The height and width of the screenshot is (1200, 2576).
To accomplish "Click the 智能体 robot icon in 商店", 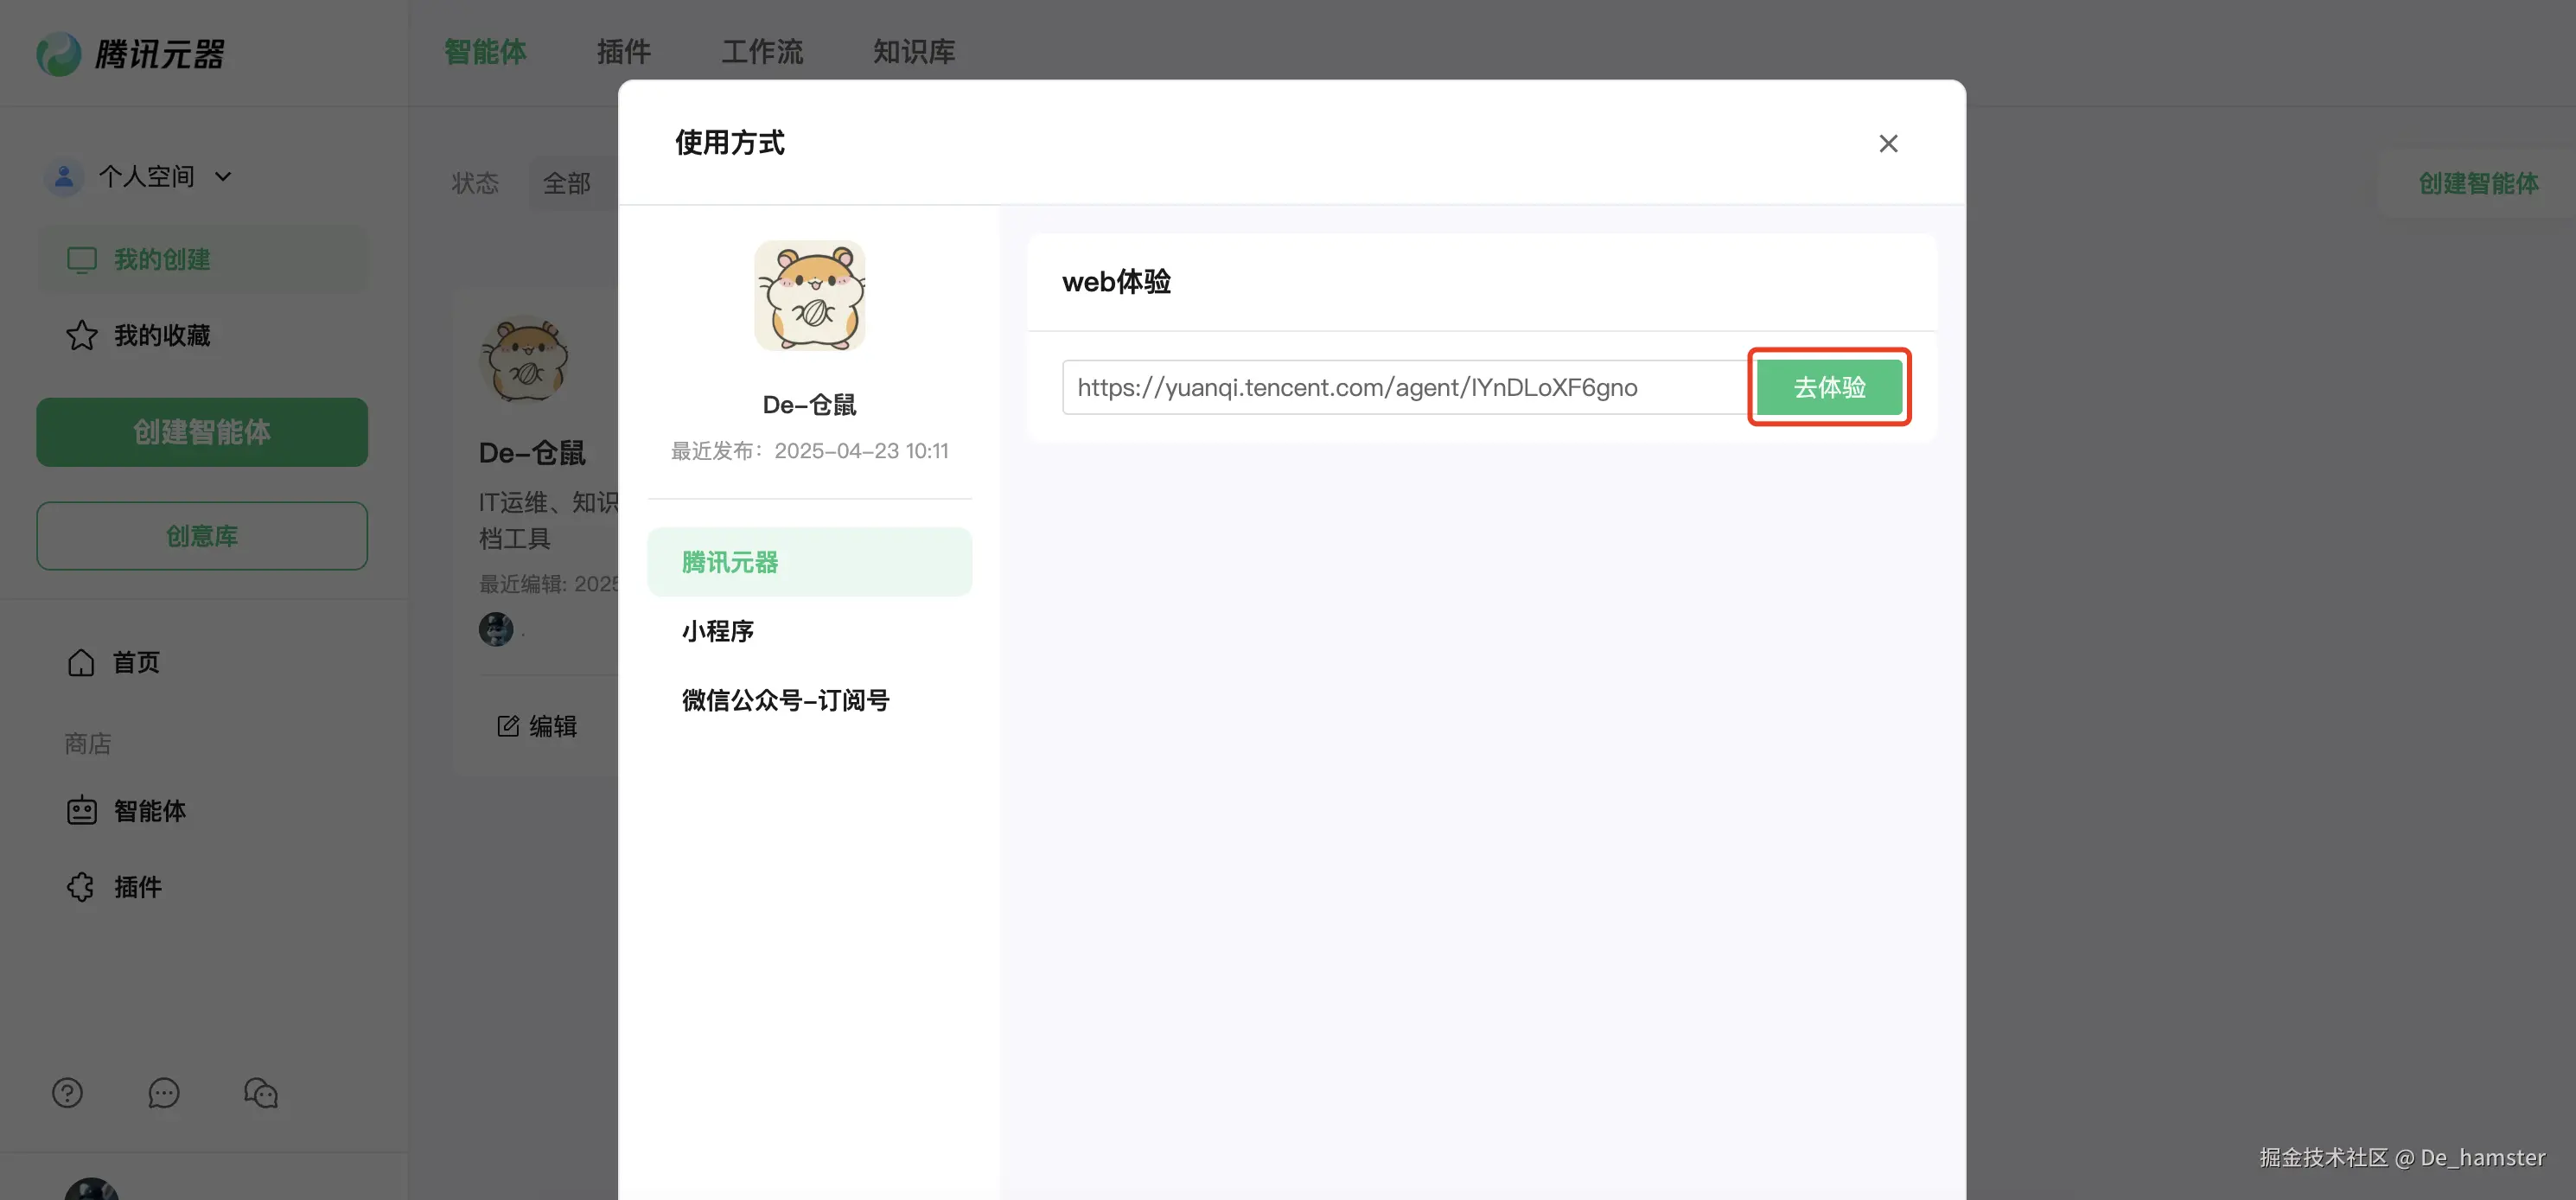I will (x=82, y=811).
